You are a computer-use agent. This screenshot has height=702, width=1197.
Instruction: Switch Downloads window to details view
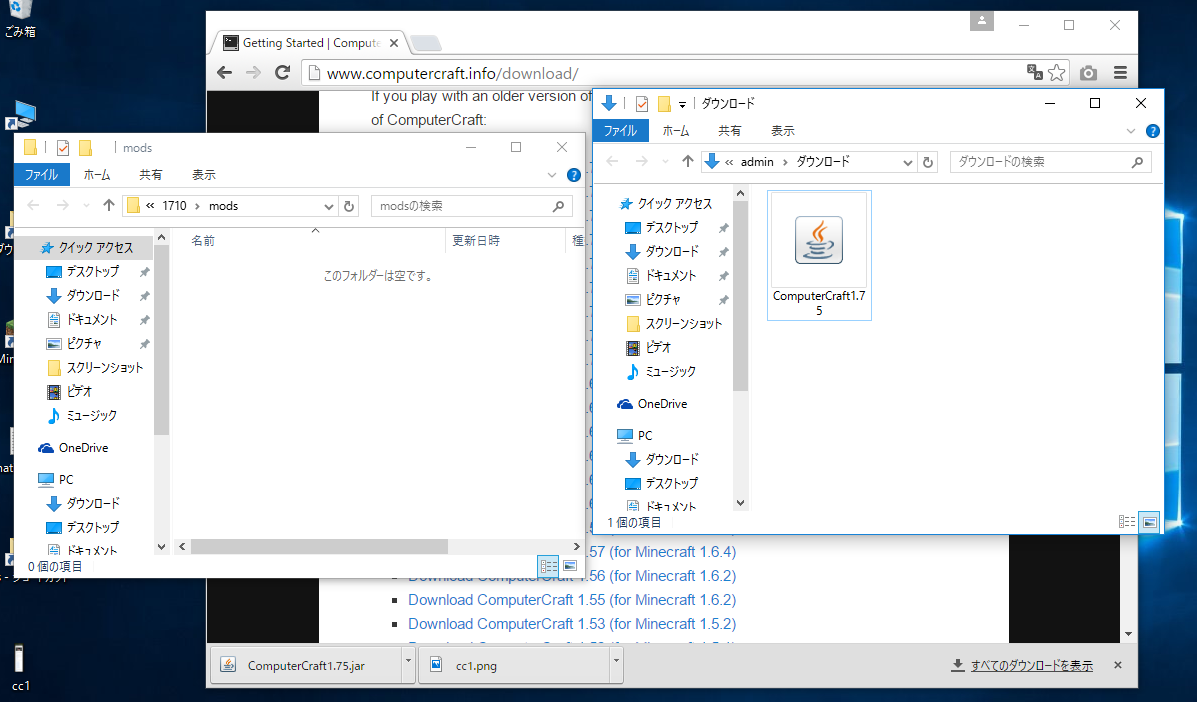[1127, 521]
